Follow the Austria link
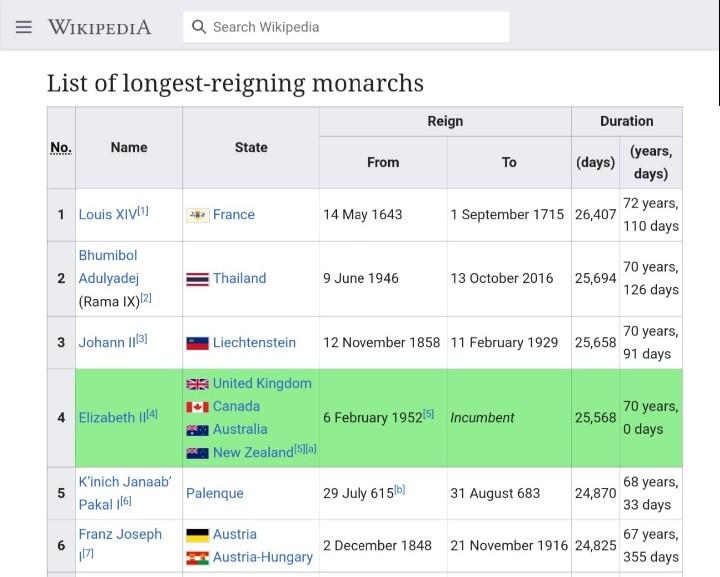Image resolution: width=720 pixels, height=577 pixels. click(x=234, y=534)
